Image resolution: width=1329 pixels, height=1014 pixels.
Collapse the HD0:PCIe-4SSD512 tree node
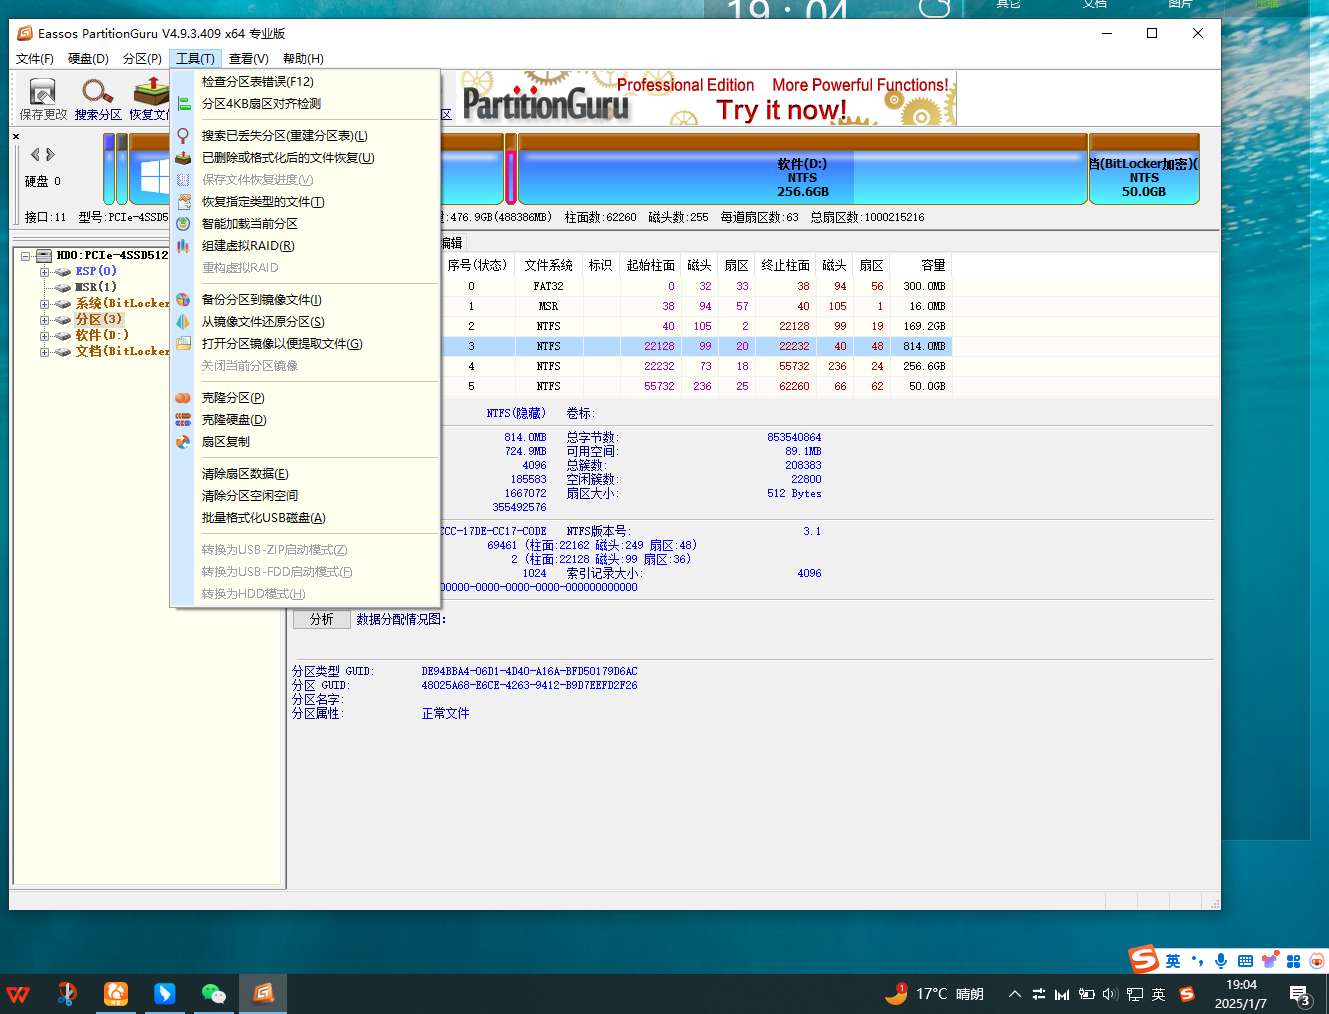click(26, 256)
